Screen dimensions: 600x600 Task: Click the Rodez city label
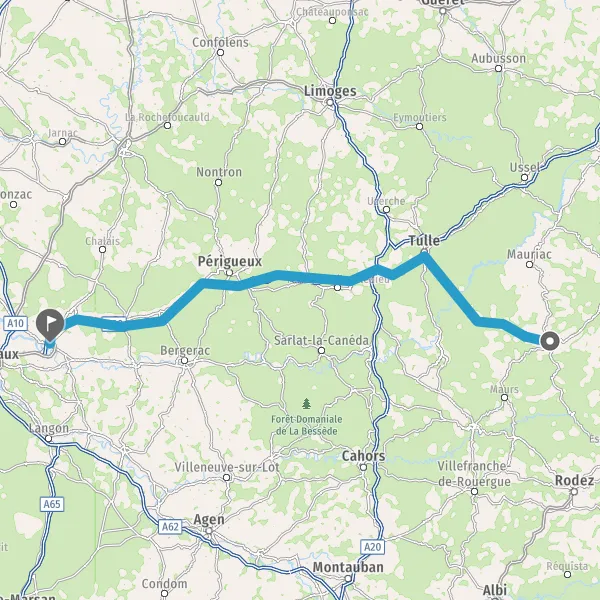pos(574,481)
